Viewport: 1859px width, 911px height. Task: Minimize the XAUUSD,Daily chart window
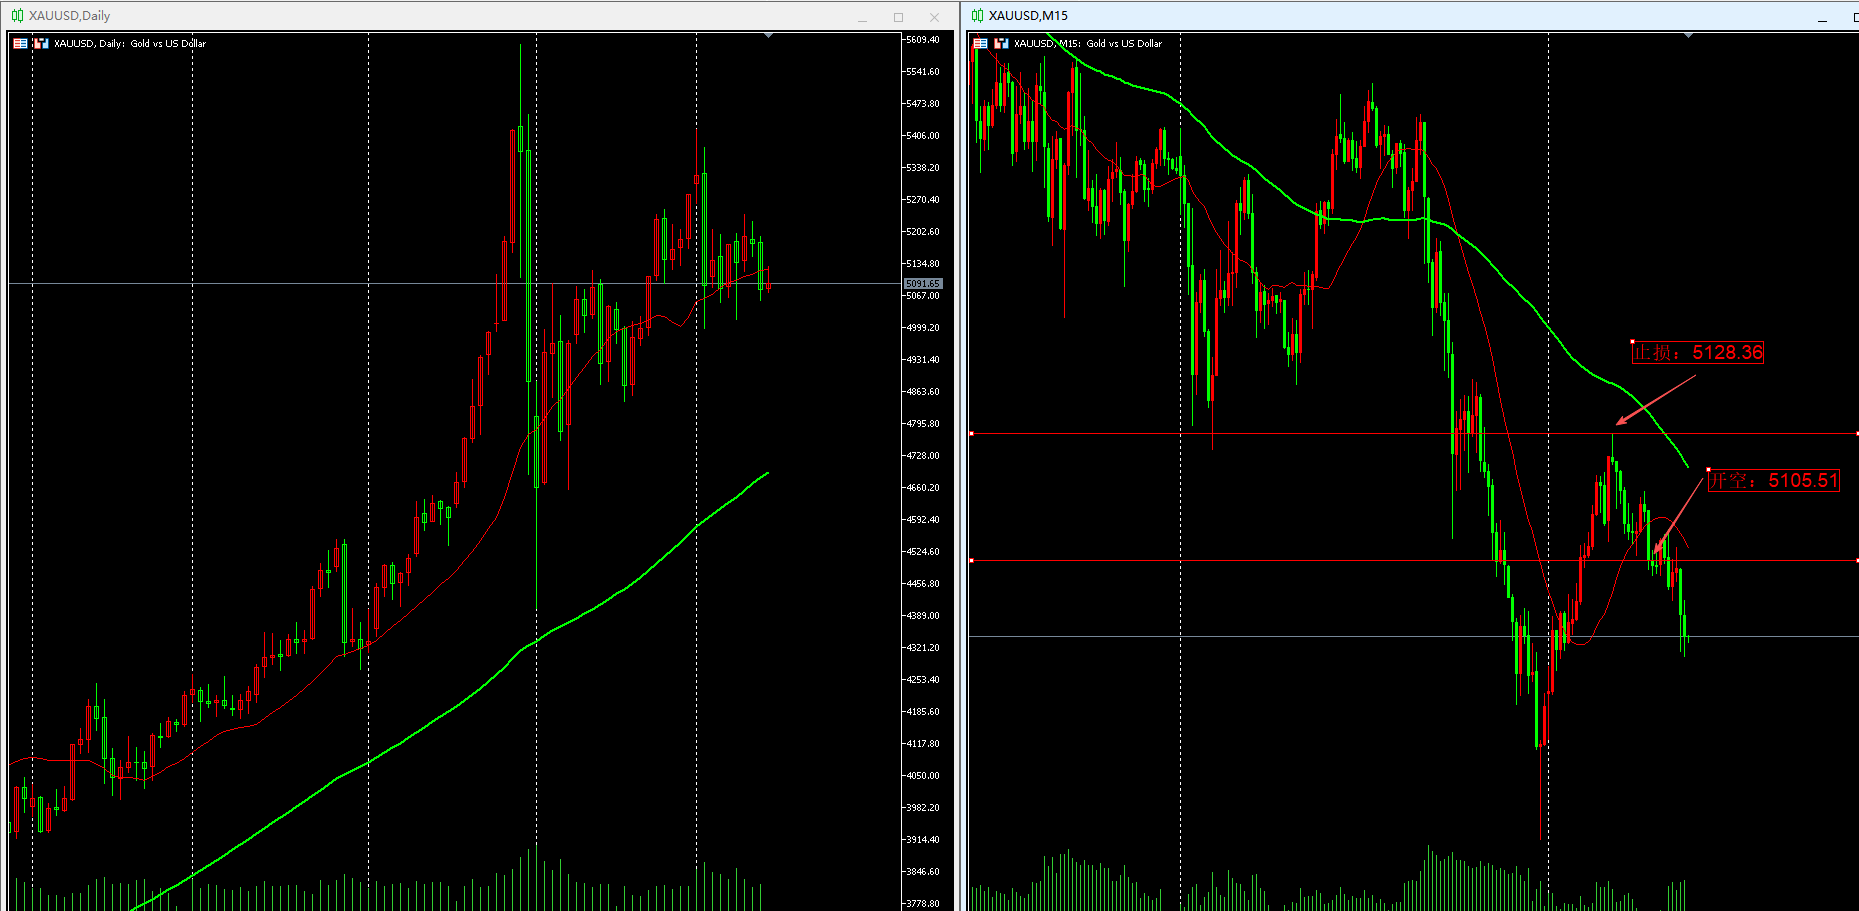(862, 17)
